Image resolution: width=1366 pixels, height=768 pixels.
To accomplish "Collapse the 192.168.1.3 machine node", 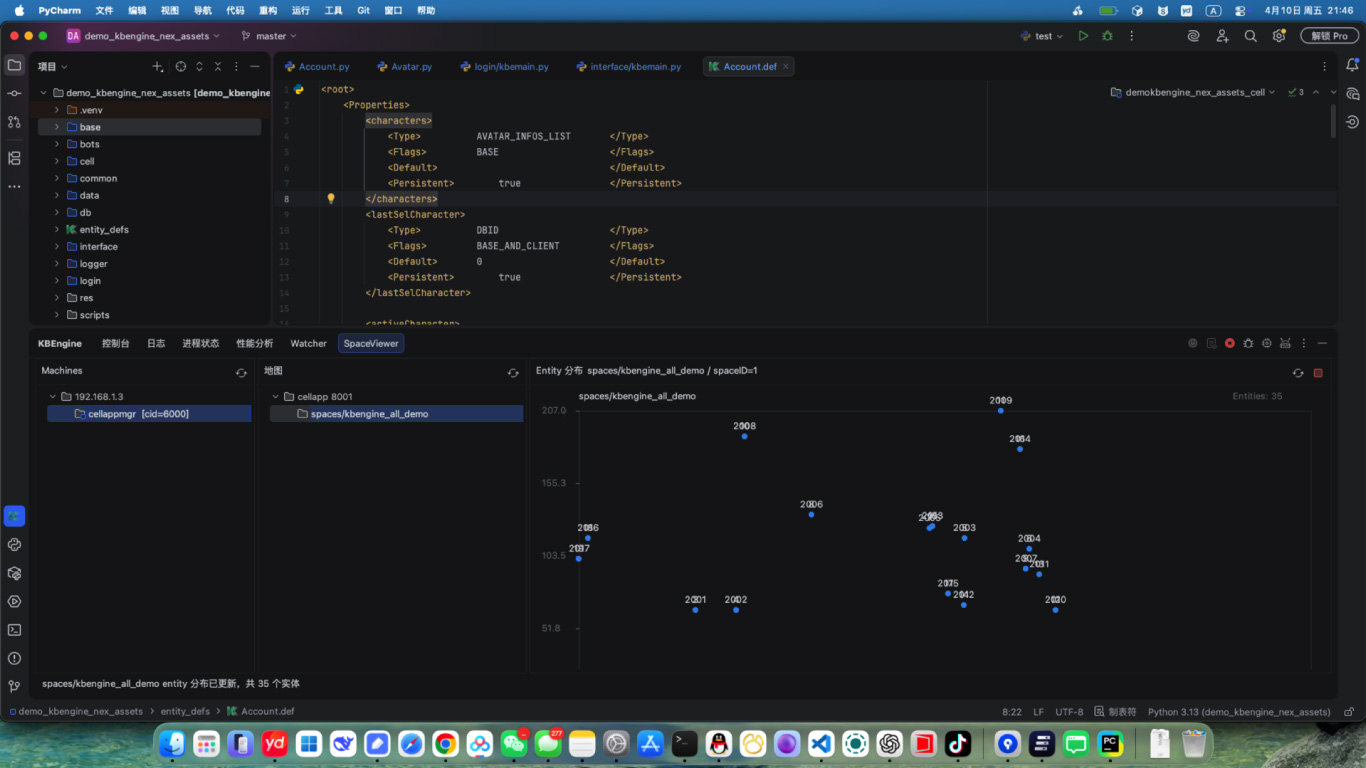I will (x=52, y=396).
